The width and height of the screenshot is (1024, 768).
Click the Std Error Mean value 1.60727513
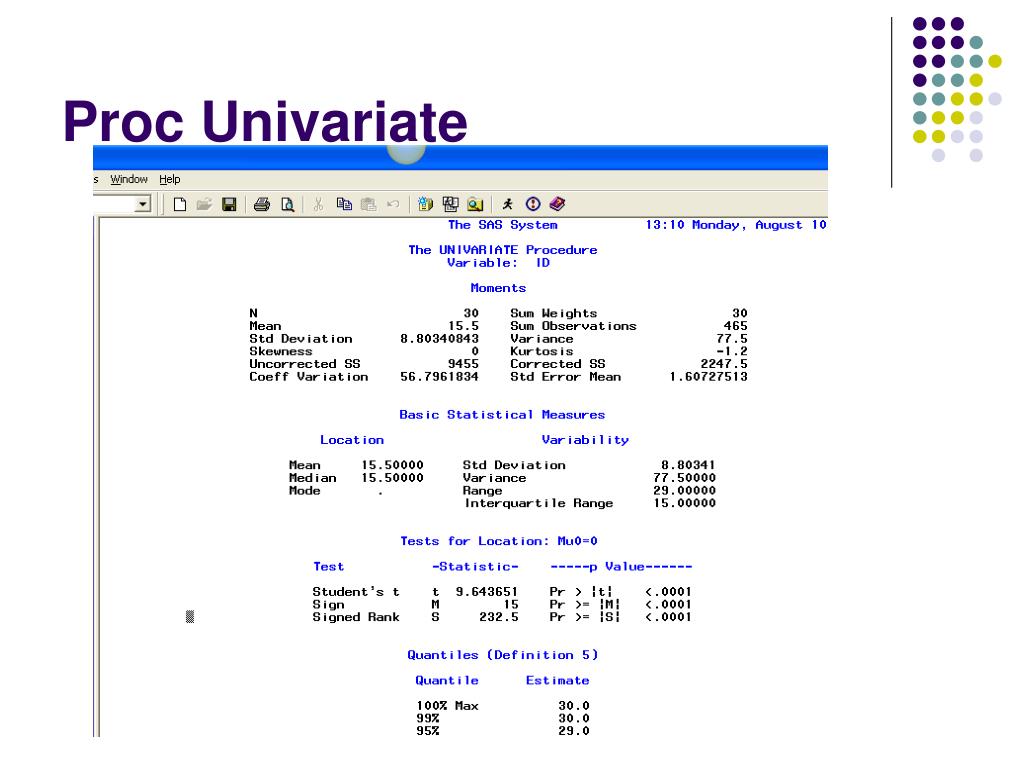(709, 377)
